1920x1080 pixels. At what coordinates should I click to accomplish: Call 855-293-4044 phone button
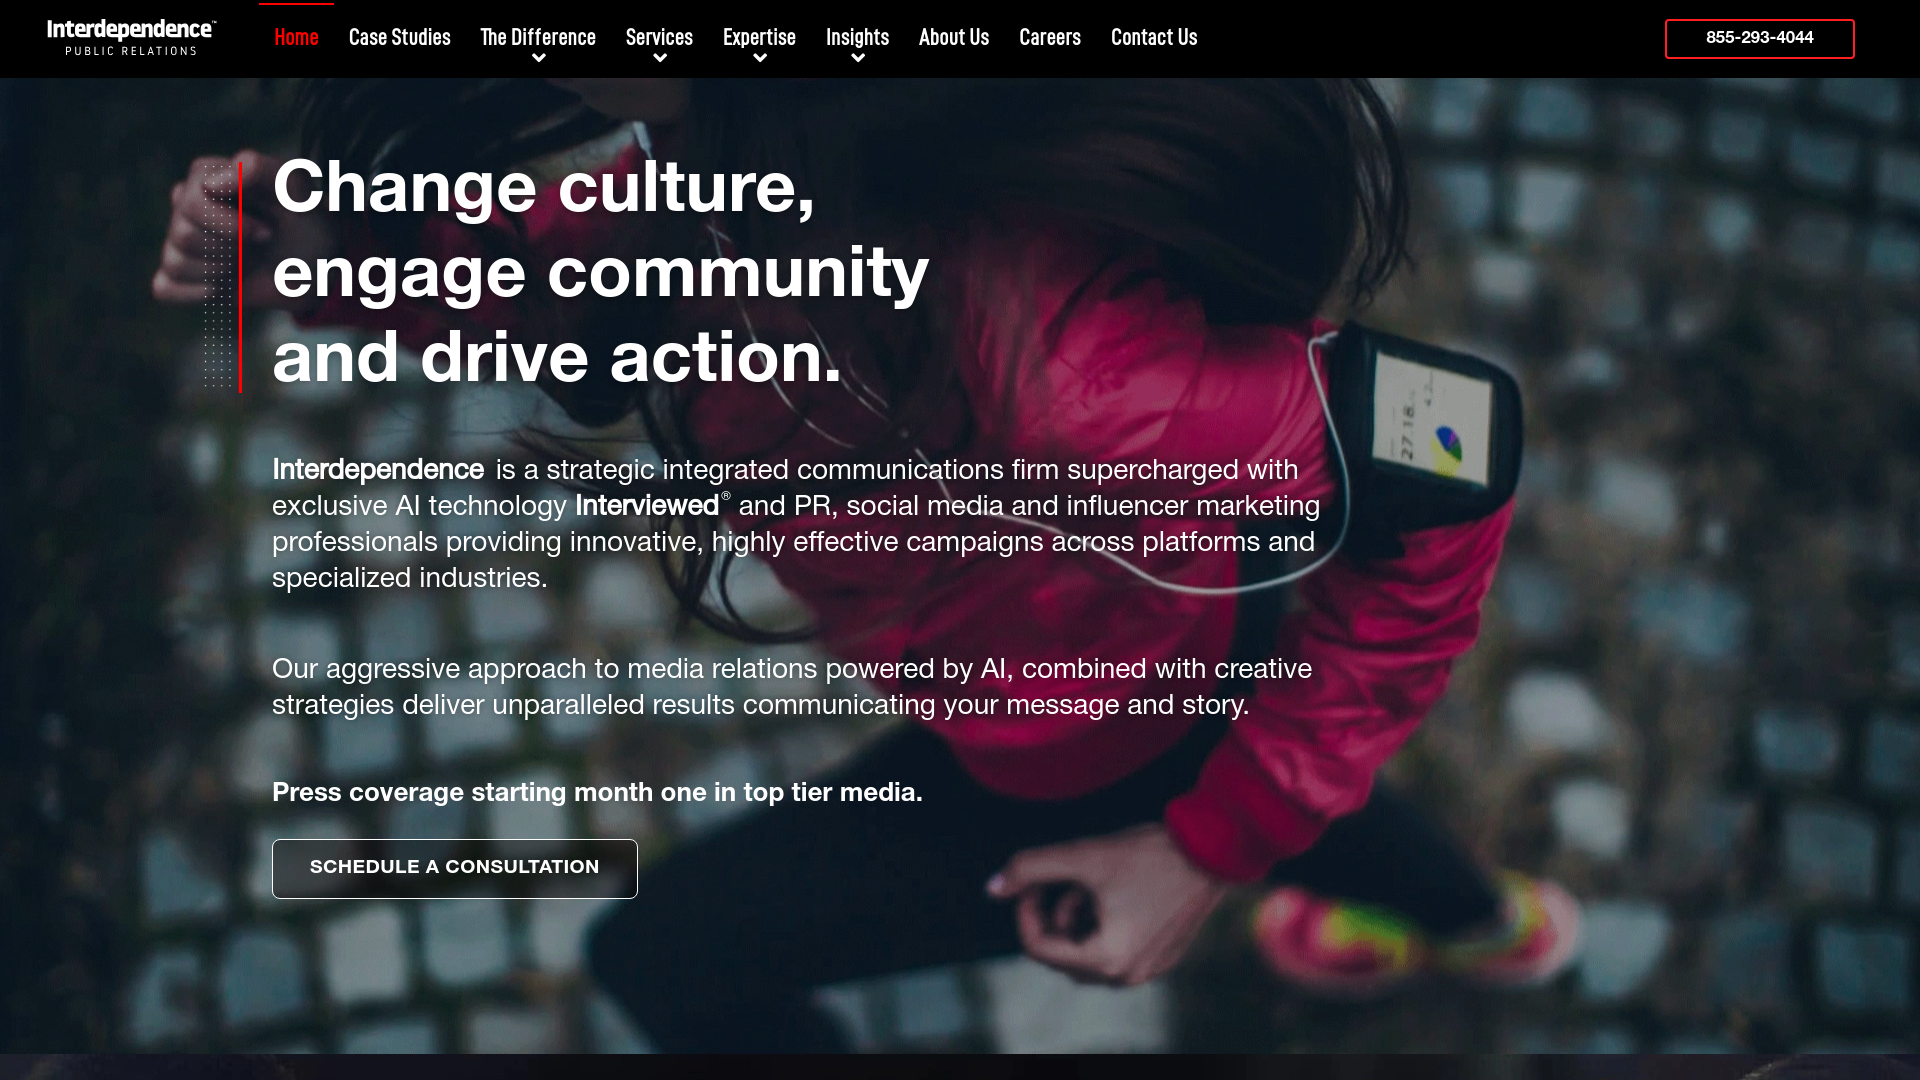pos(1759,38)
